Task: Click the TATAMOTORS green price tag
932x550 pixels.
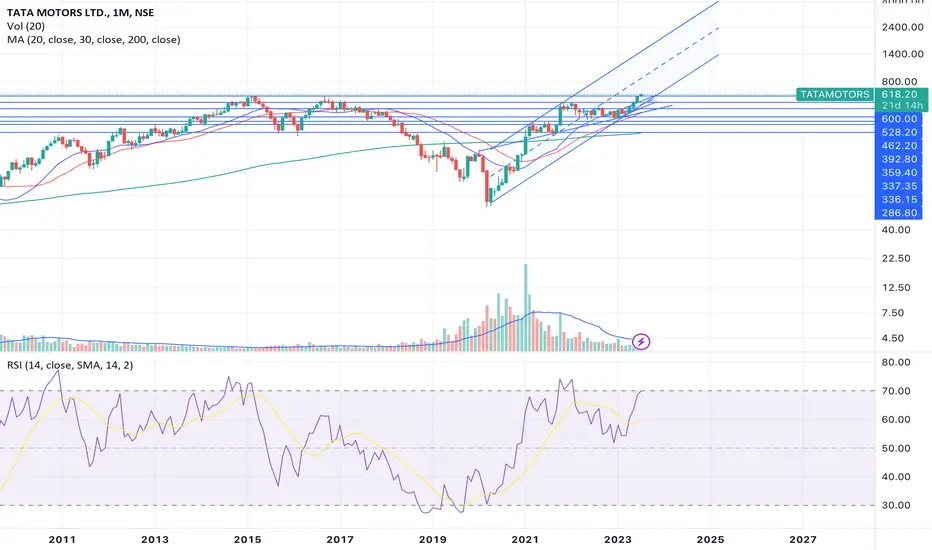Action: 835,95
